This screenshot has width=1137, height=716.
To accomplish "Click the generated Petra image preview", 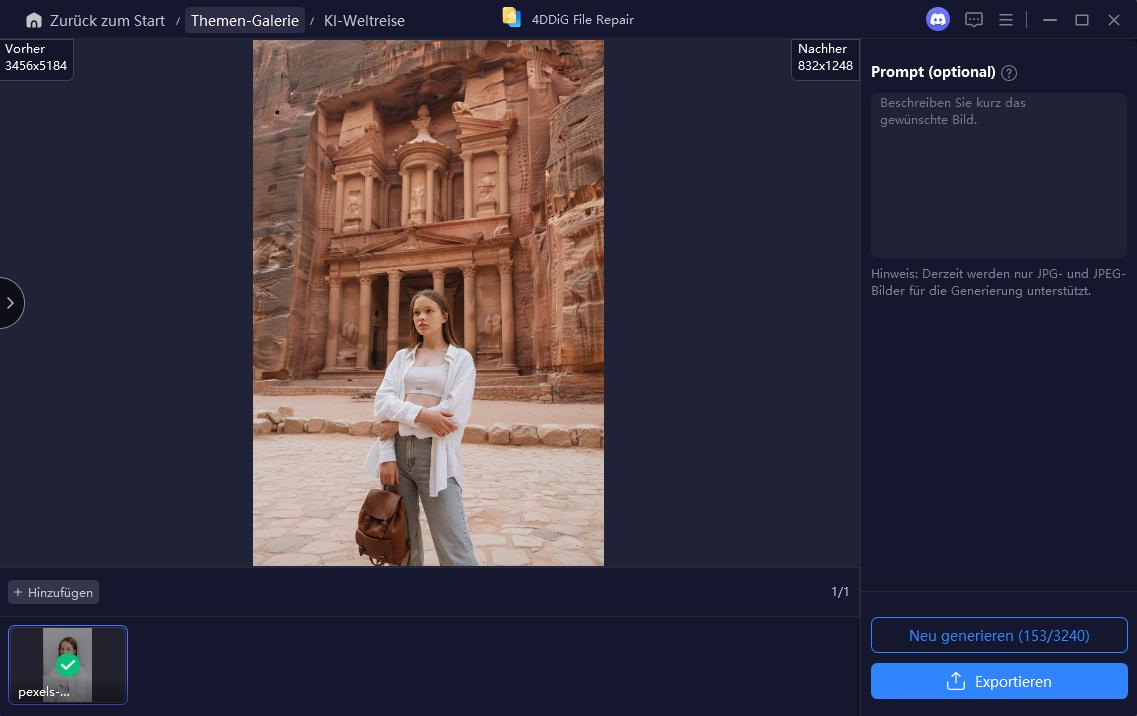I will click(x=428, y=303).
